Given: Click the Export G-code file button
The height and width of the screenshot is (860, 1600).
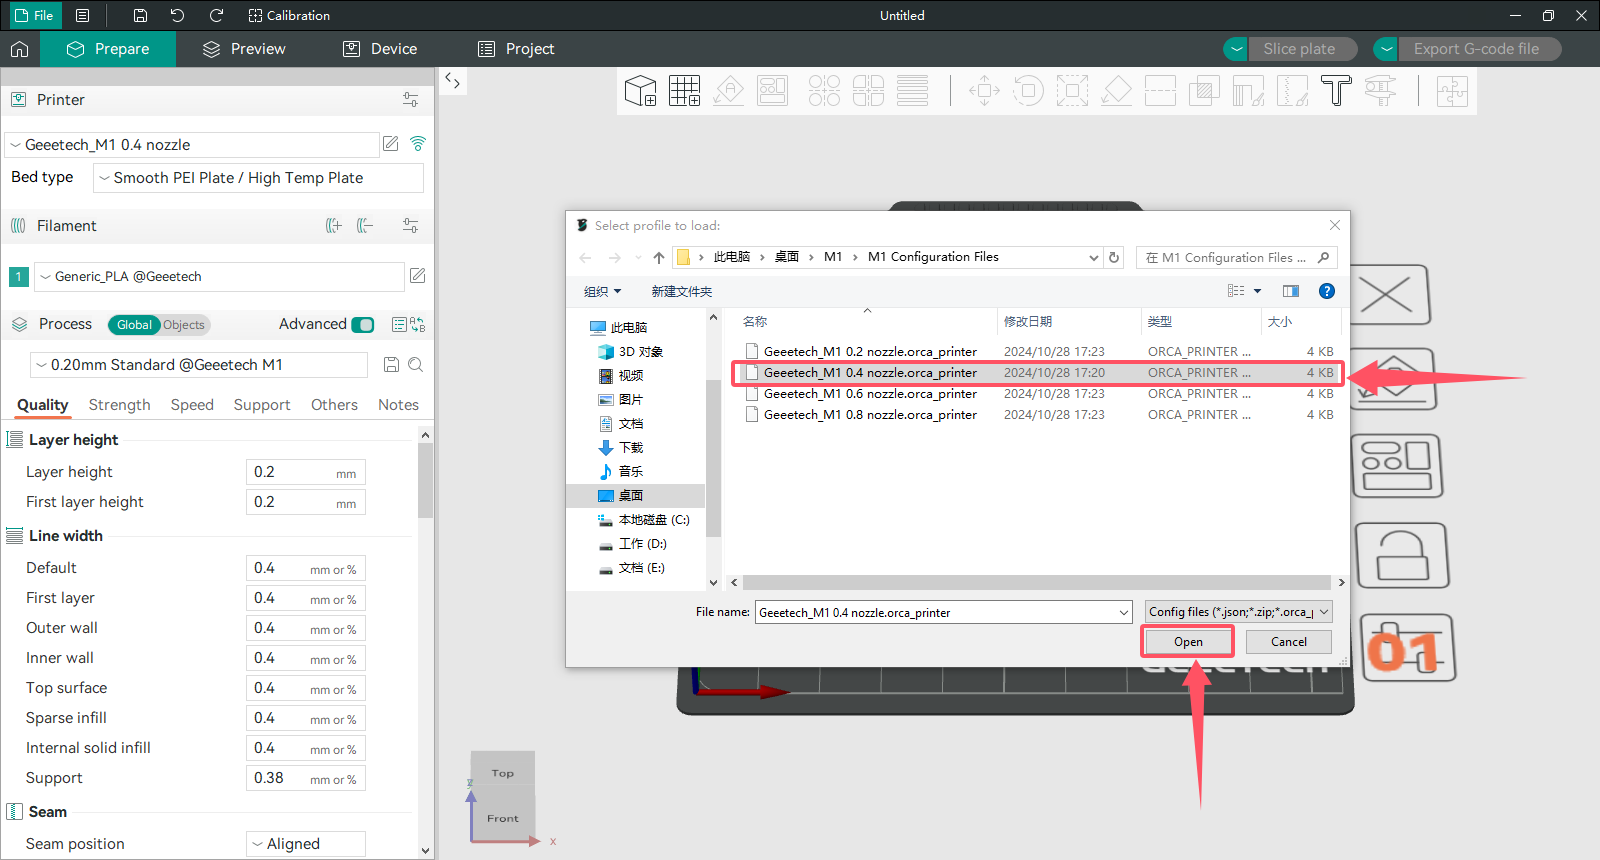Looking at the screenshot, I should click(x=1479, y=49).
